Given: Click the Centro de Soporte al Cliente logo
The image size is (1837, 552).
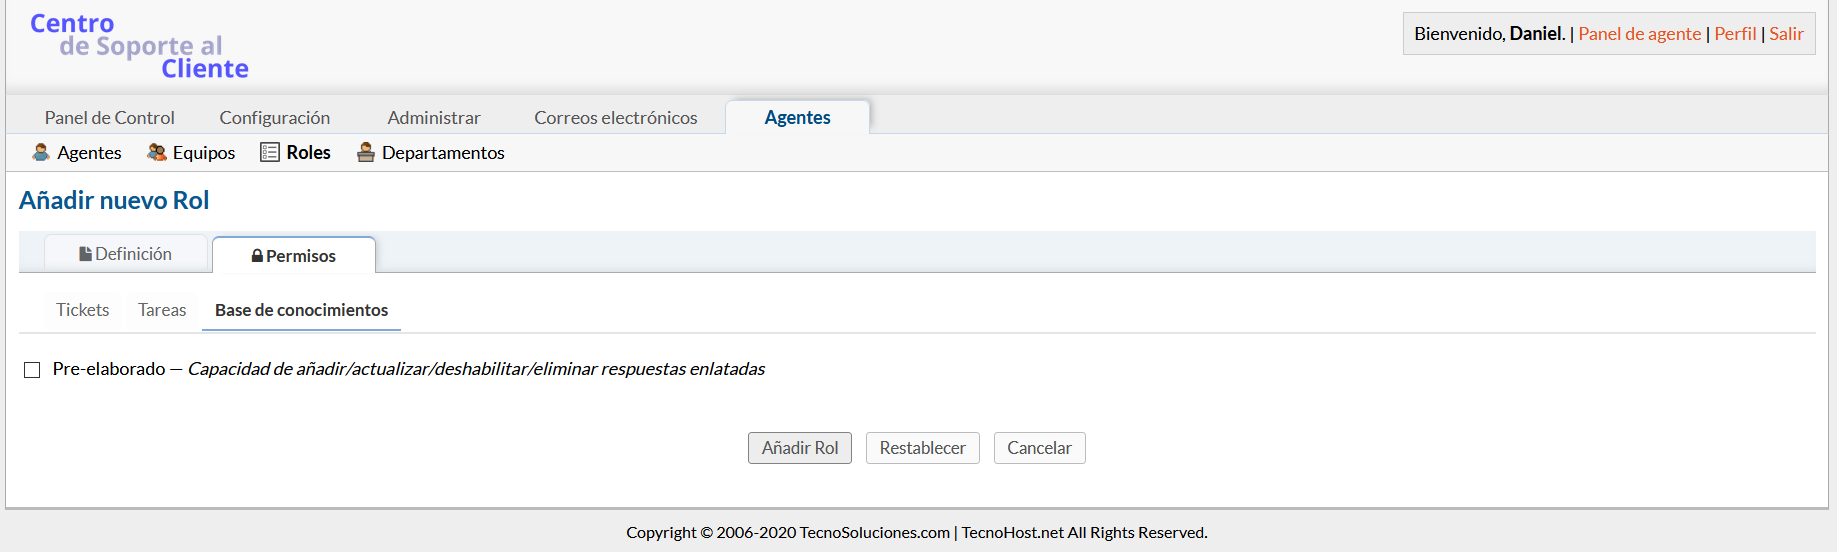Looking at the screenshot, I should [139, 46].
